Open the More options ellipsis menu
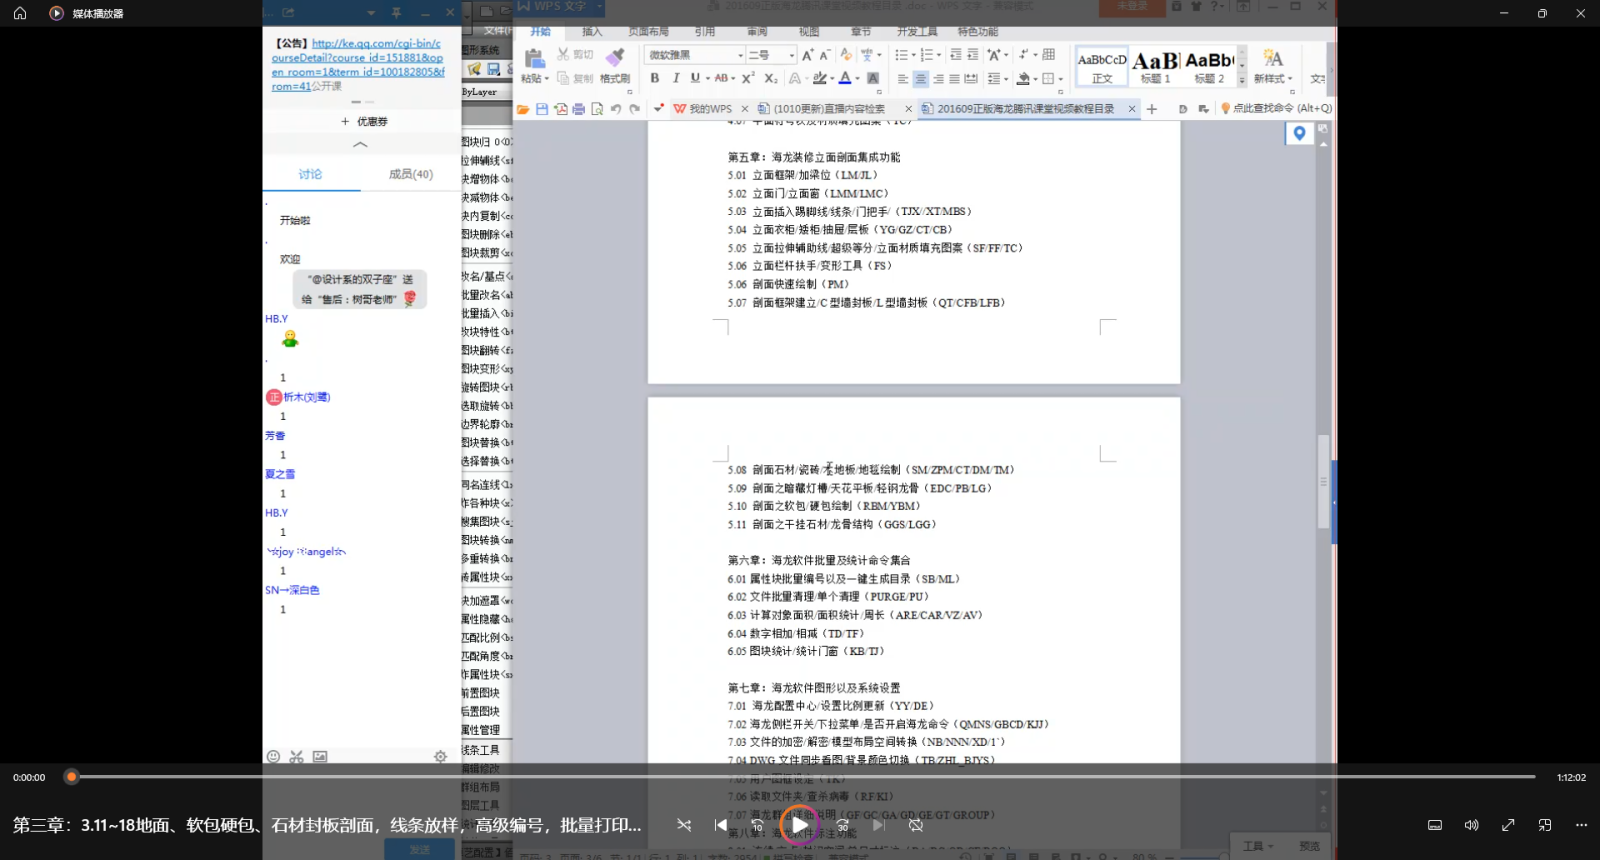This screenshot has height=860, width=1600. click(x=1581, y=825)
